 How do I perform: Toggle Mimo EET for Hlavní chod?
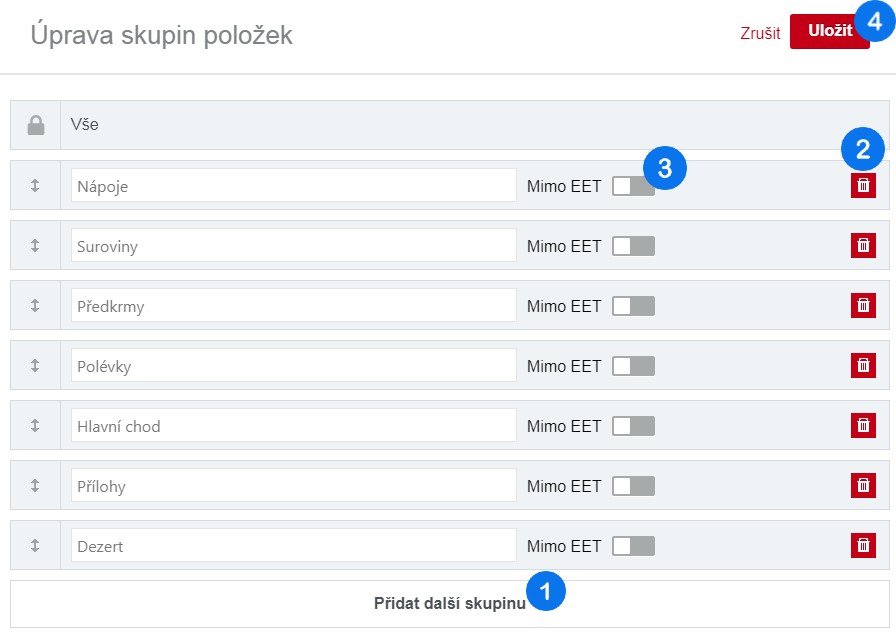[x=633, y=425]
